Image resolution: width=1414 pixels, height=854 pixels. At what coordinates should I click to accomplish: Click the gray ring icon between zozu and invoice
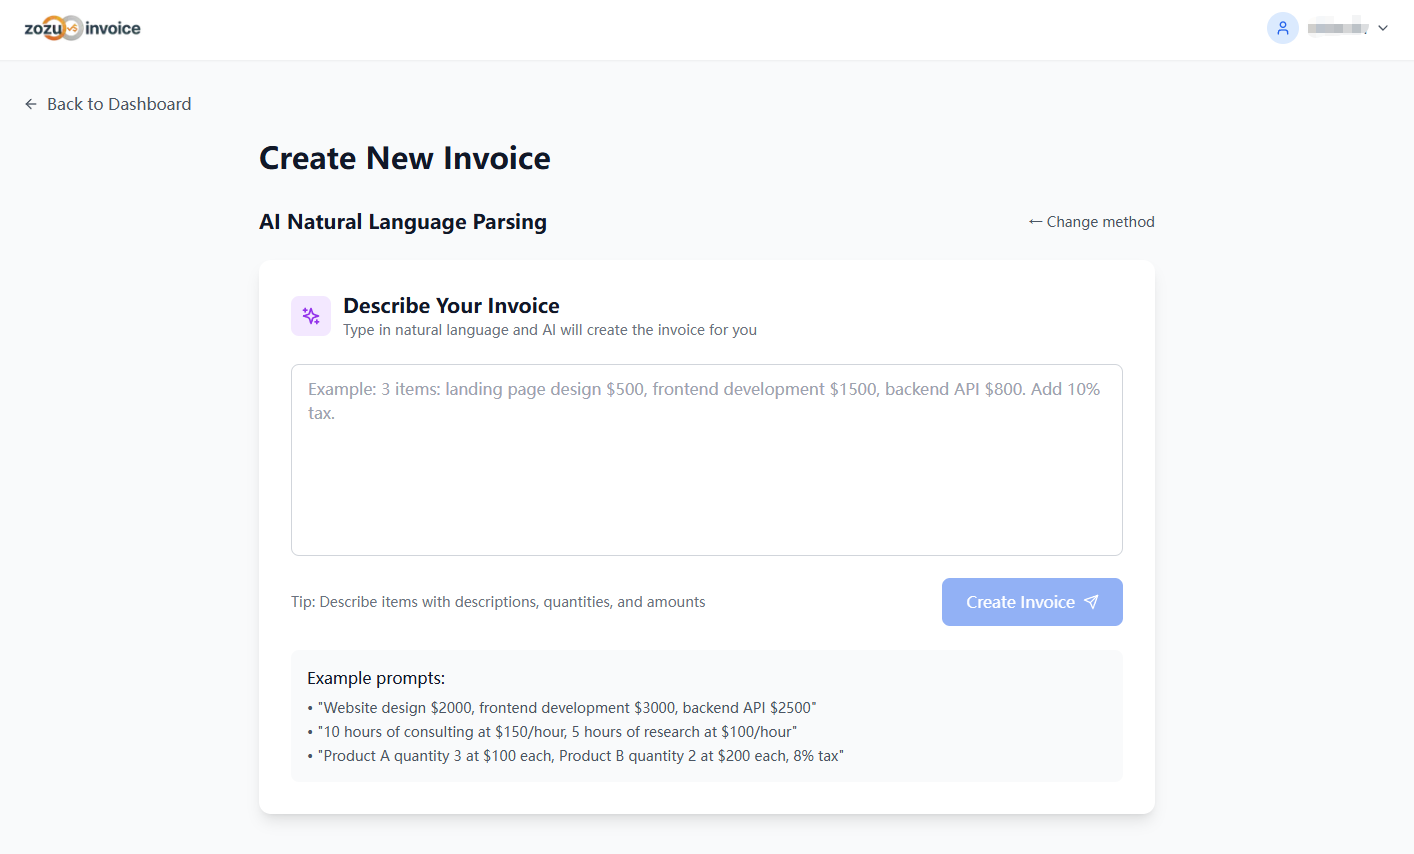pyautogui.click(x=70, y=27)
